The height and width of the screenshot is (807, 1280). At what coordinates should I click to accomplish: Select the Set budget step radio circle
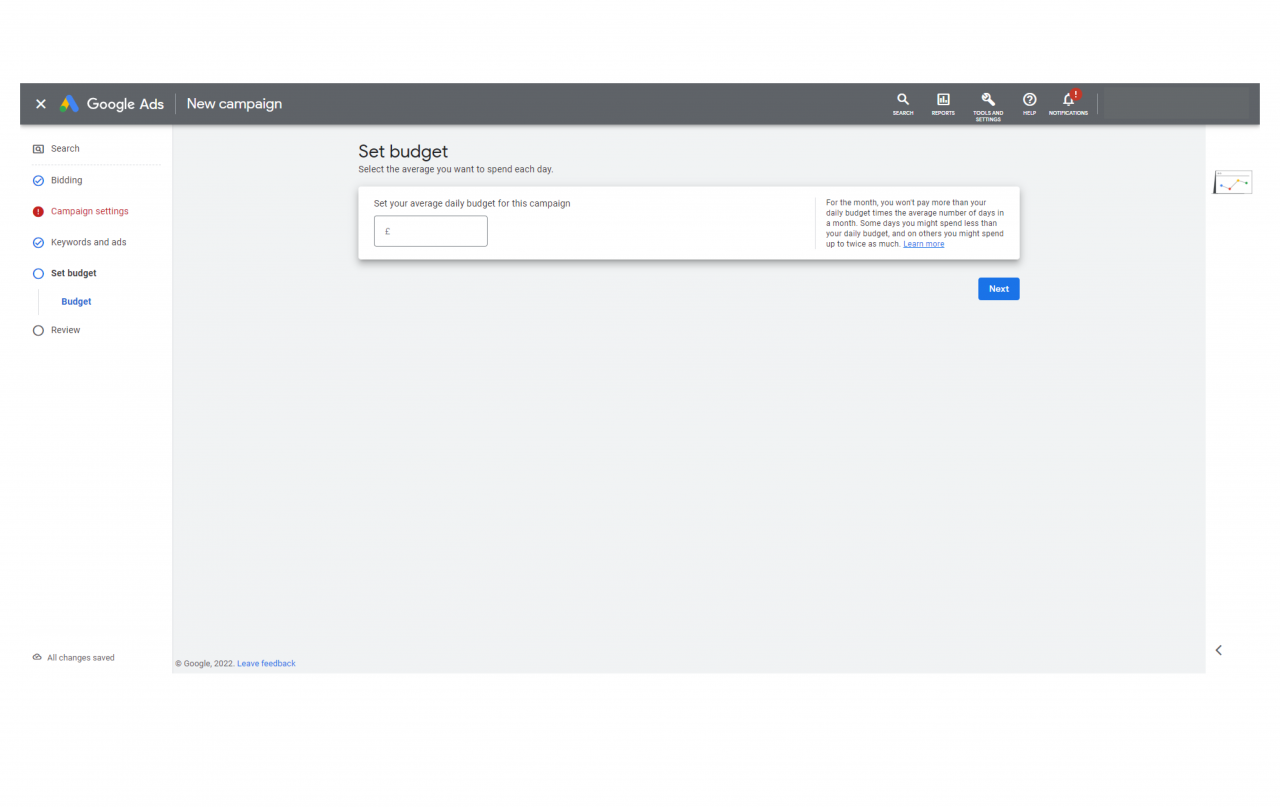(x=37, y=273)
